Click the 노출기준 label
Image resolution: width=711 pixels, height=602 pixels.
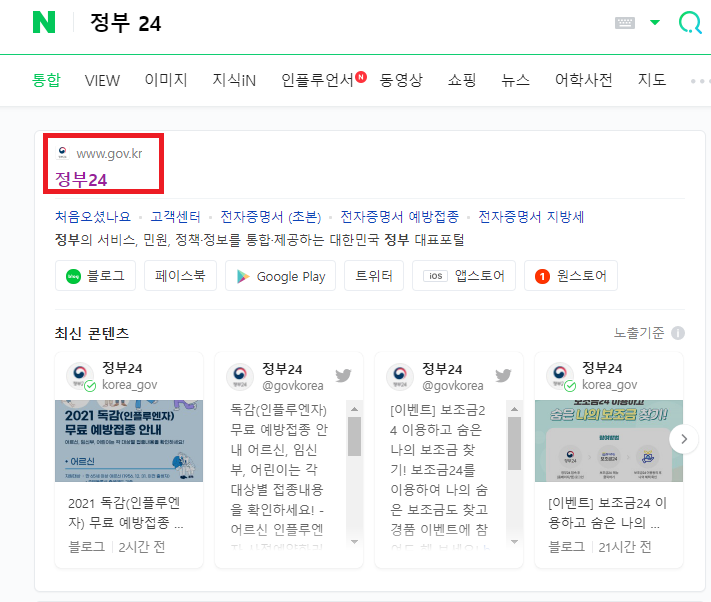pyautogui.click(x=638, y=333)
